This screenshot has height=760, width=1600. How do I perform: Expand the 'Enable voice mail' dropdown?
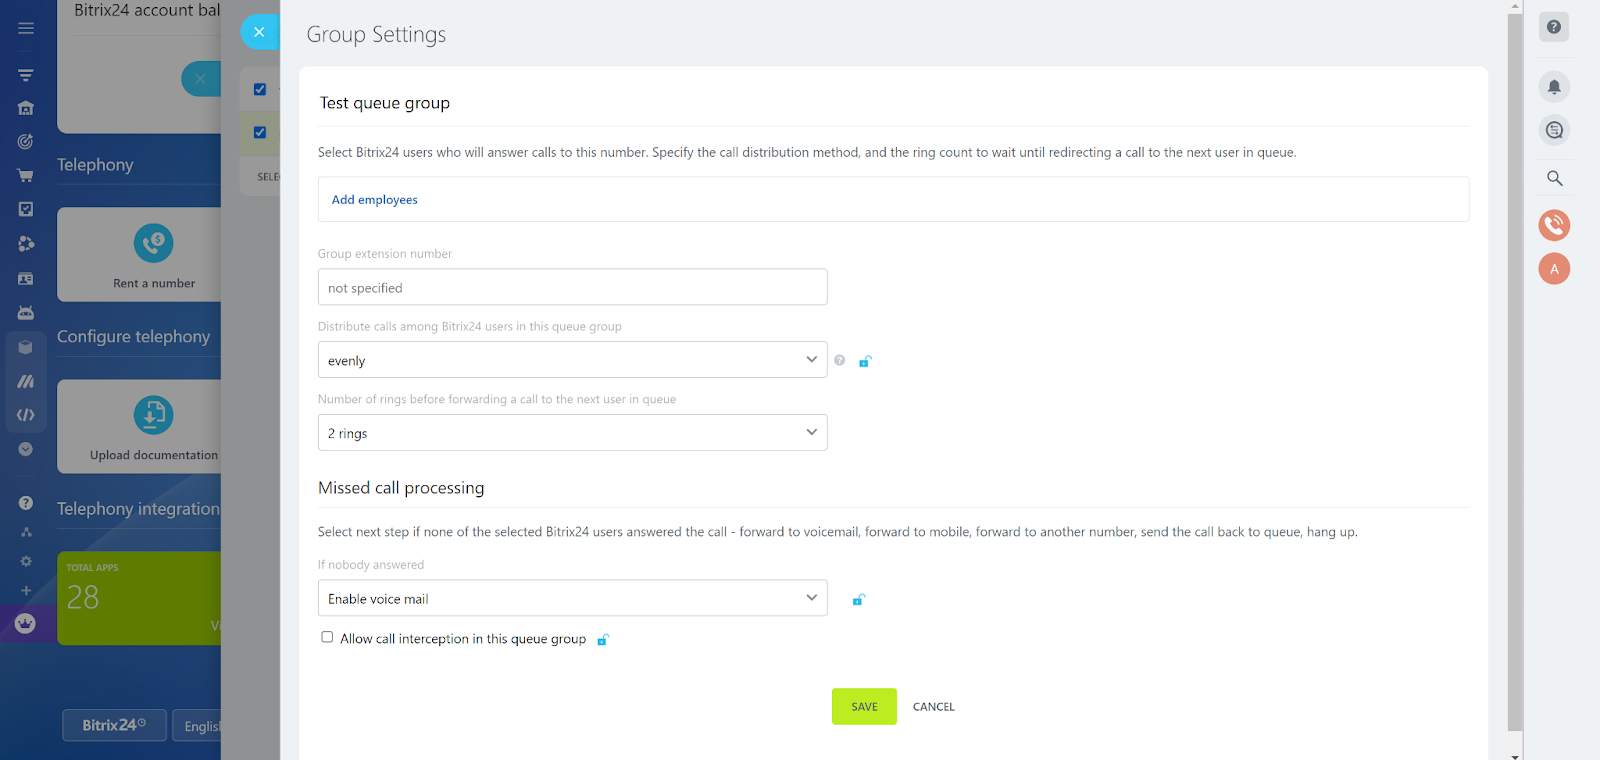coord(572,598)
